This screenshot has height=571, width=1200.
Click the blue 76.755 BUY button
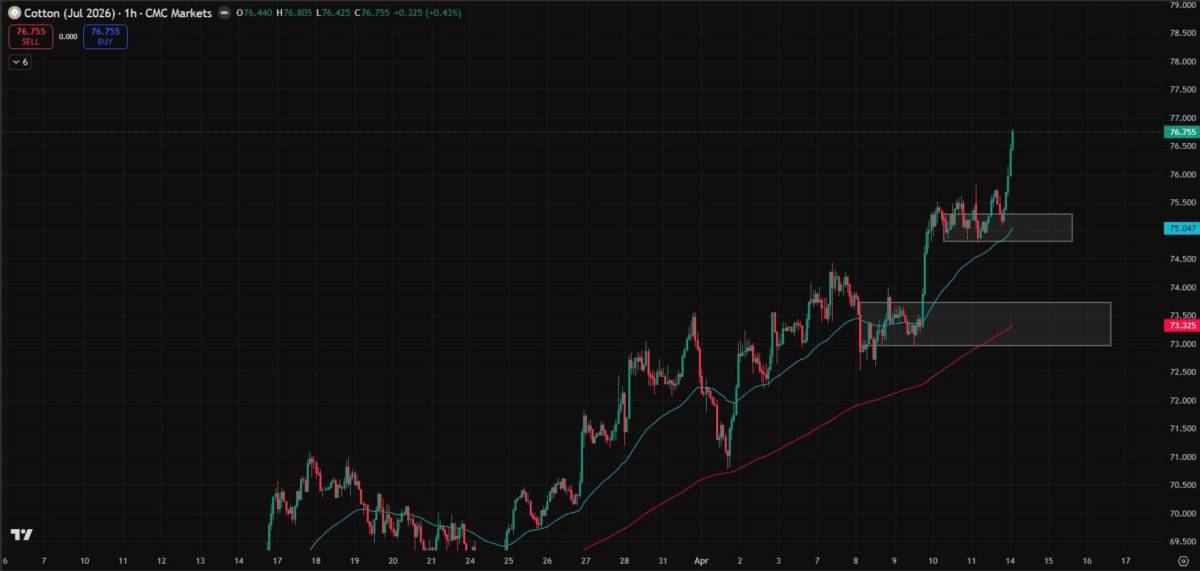(x=105, y=37)
